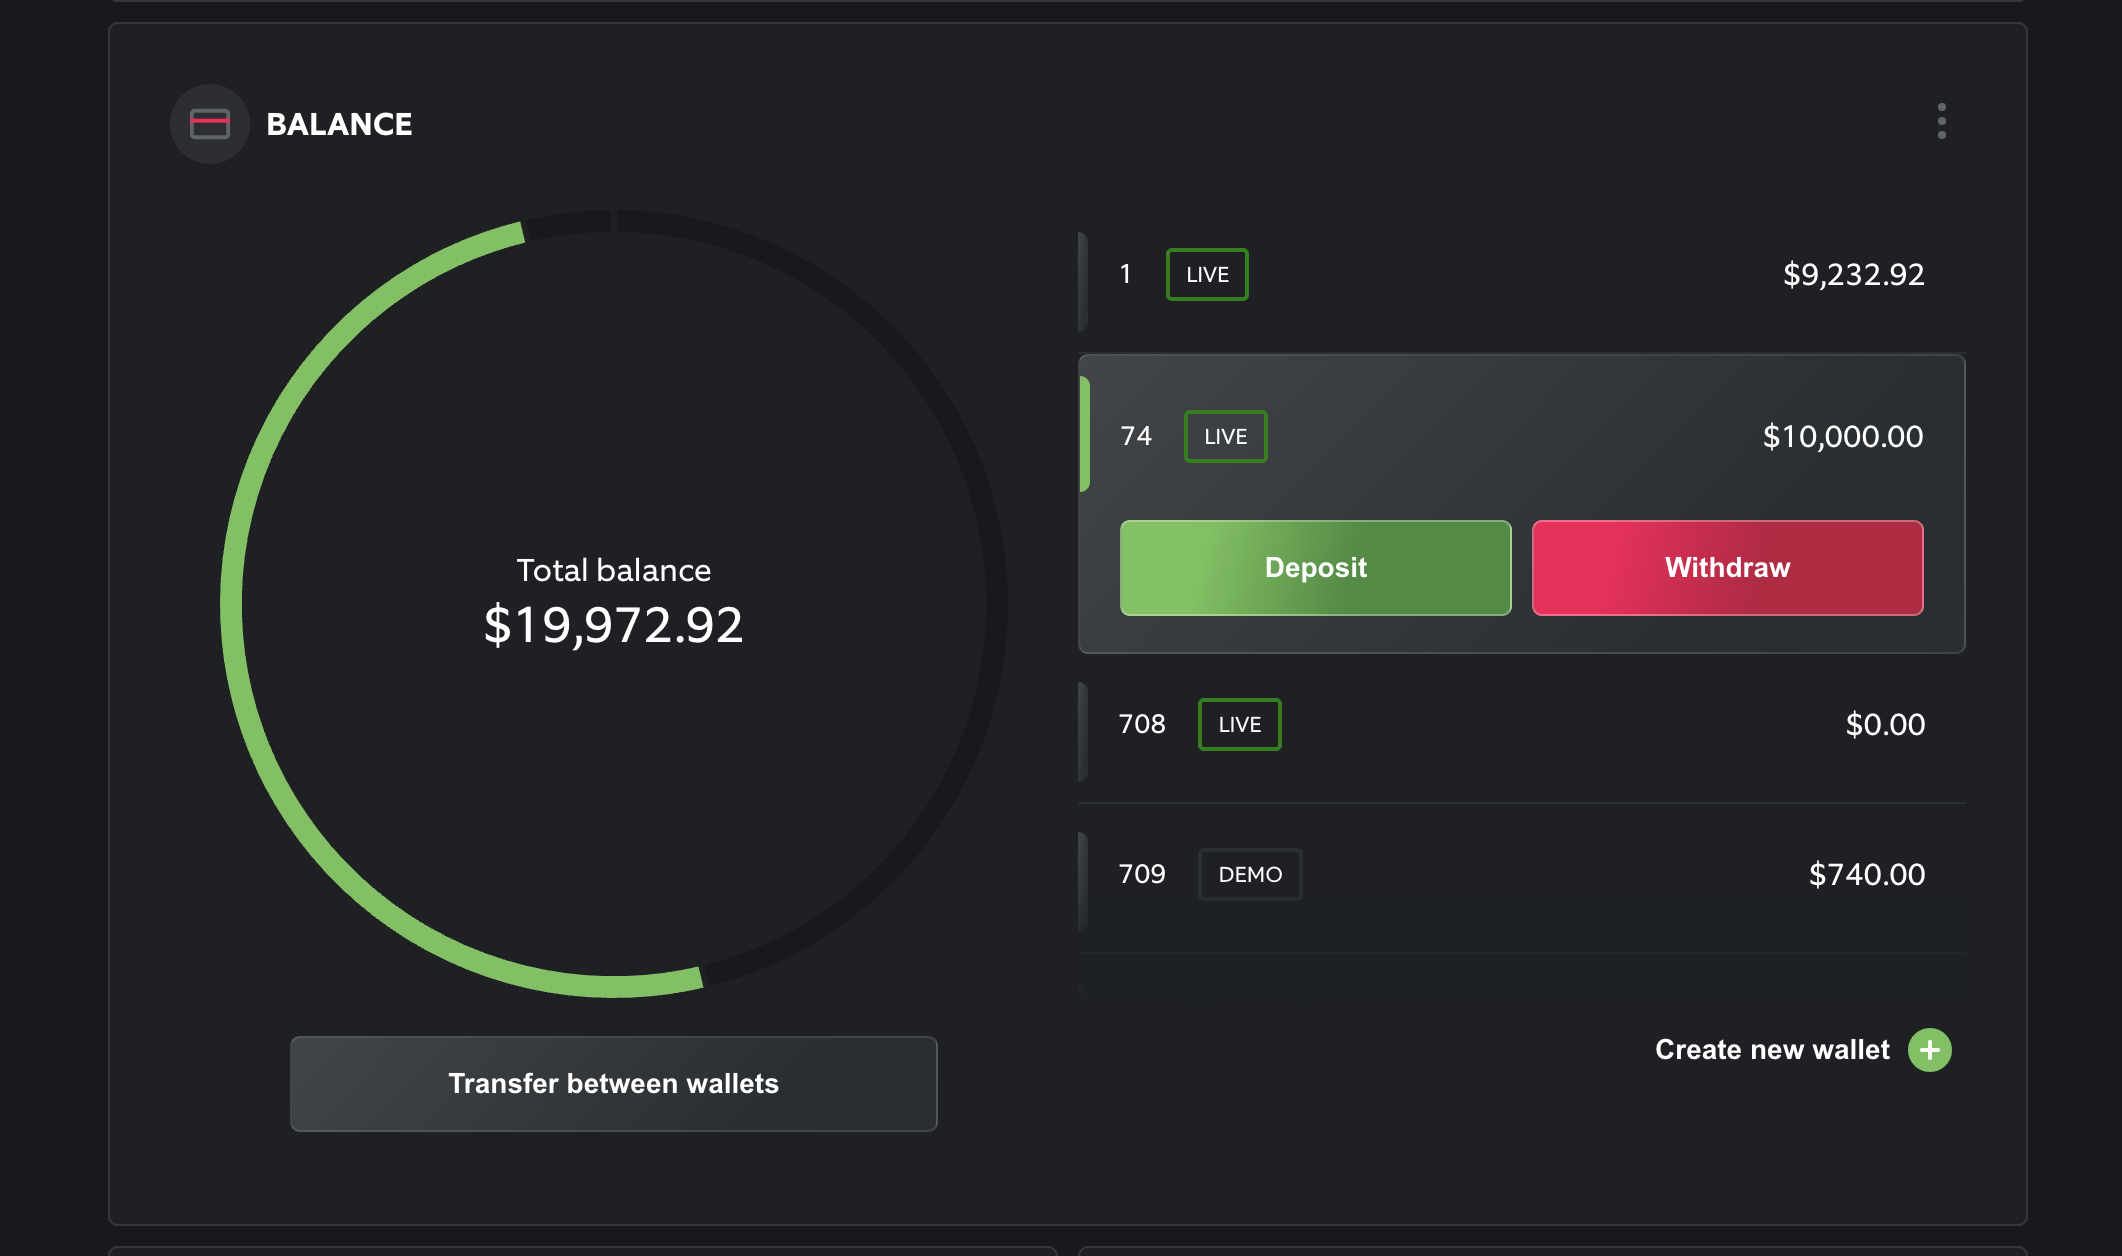
Task: Click the Withdraw button
Action: click(1727, 568)
